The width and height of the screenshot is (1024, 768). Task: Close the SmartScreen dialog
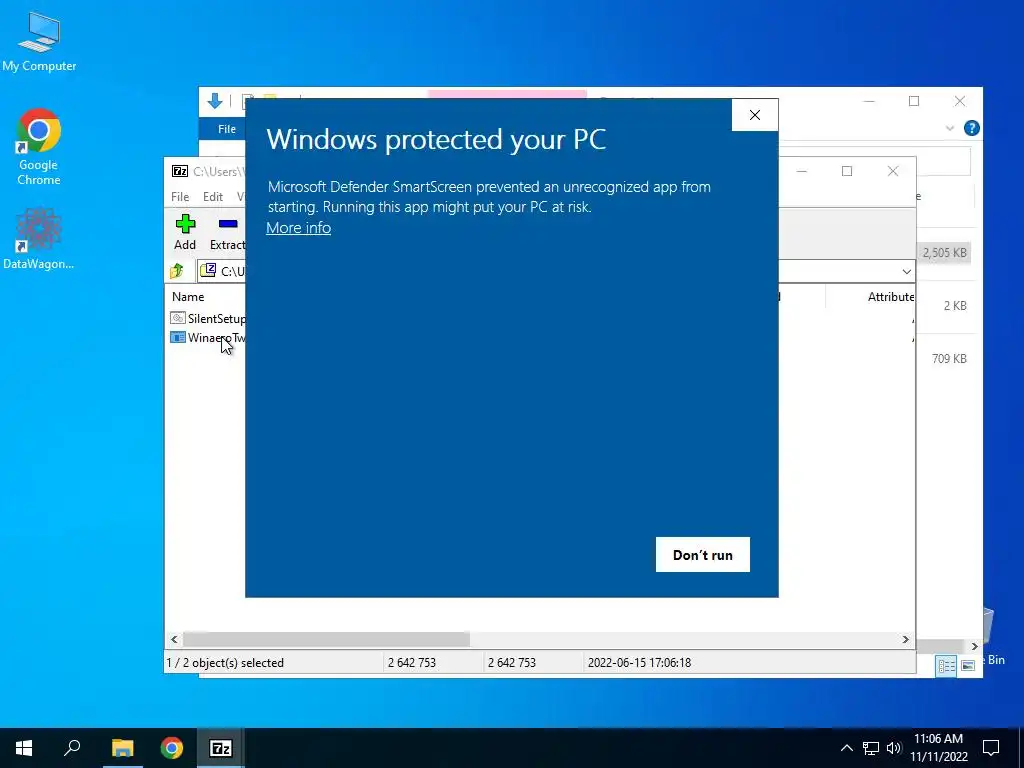click(755, 115)
